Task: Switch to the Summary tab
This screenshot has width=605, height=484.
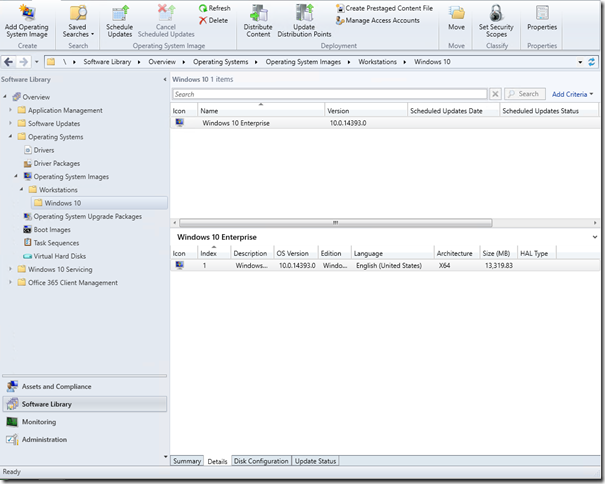Action: [x=187, y=461]
